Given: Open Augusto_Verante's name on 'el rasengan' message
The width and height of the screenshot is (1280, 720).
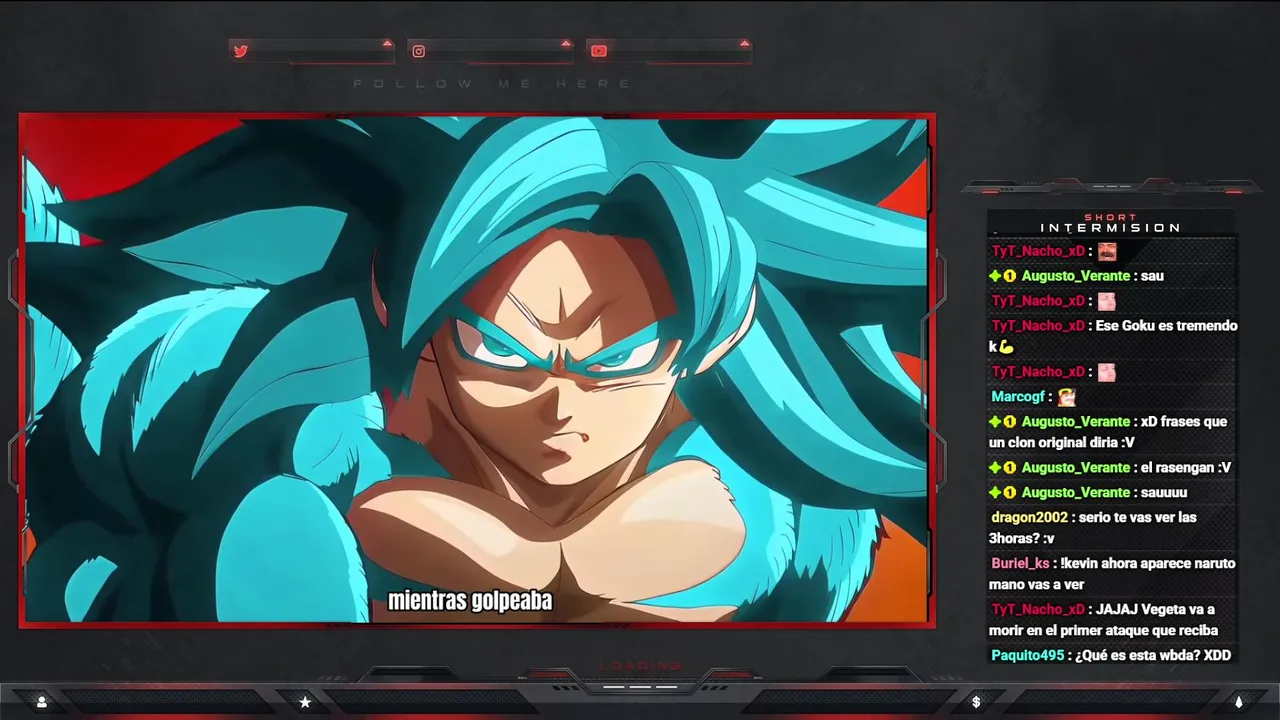Looking at the screenshot, I should pyautogui.click(x=1075, y=468).
